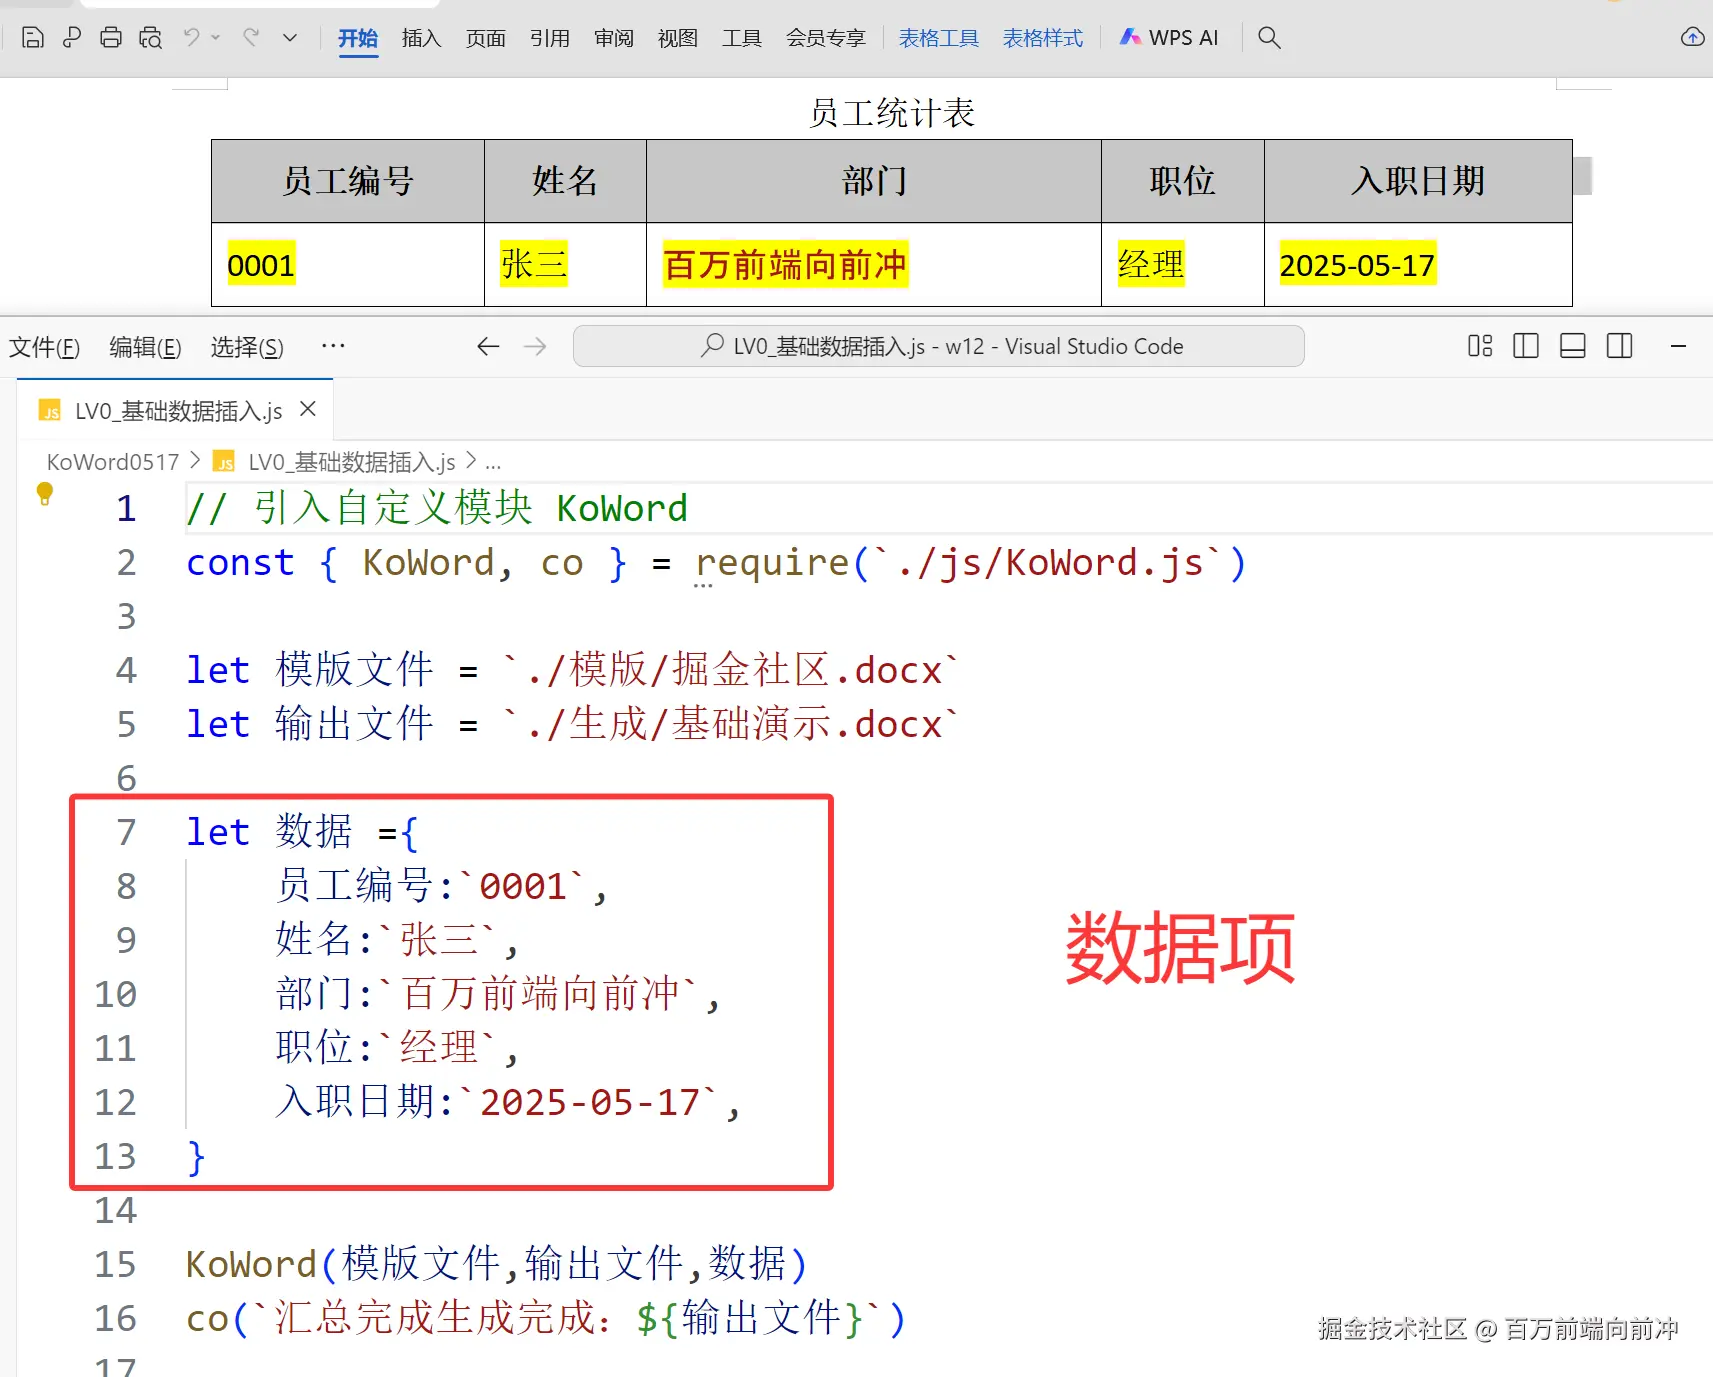Open the 文件(F) menu in VS Code
Image resolution: width=1713 pixels, height=1377 pixels.
click(45, 347)
